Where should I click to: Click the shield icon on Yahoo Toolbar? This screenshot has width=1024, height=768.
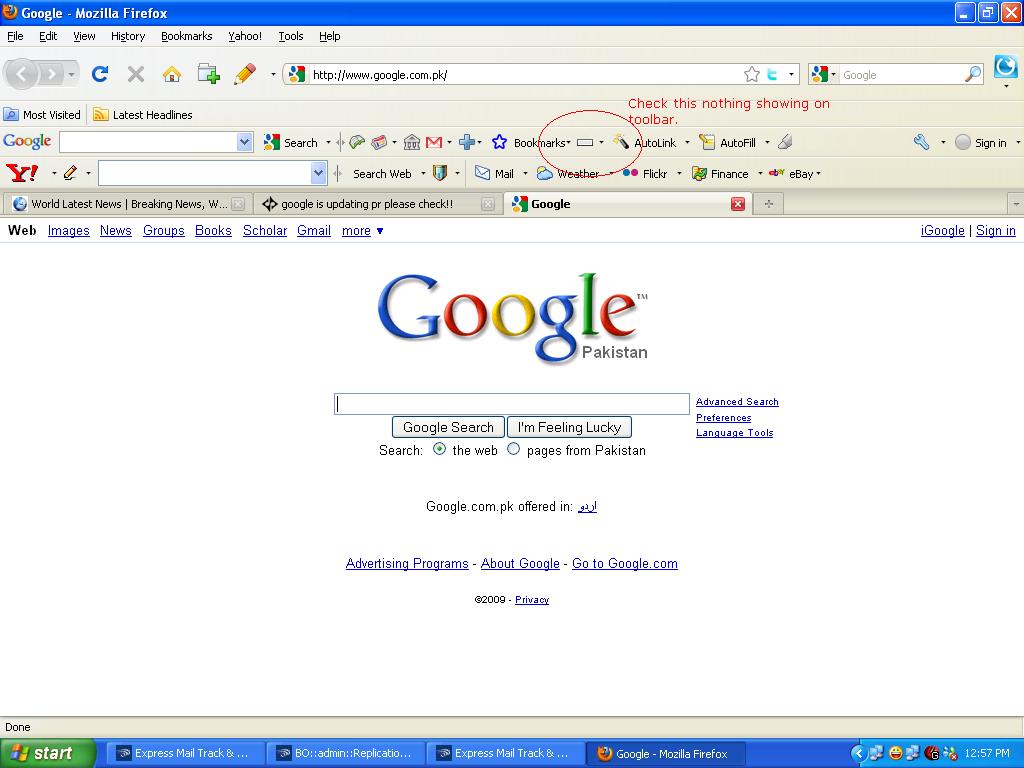[x=440, y=173]
